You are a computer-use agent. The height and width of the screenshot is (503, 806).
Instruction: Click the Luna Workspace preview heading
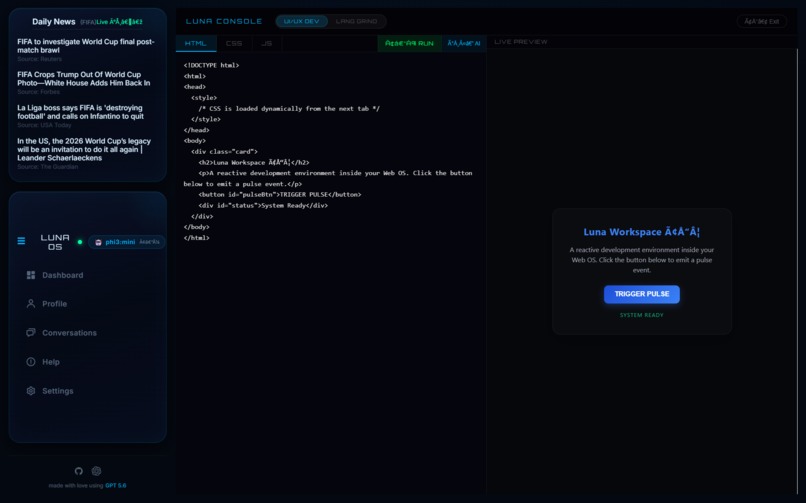[642, 232]
